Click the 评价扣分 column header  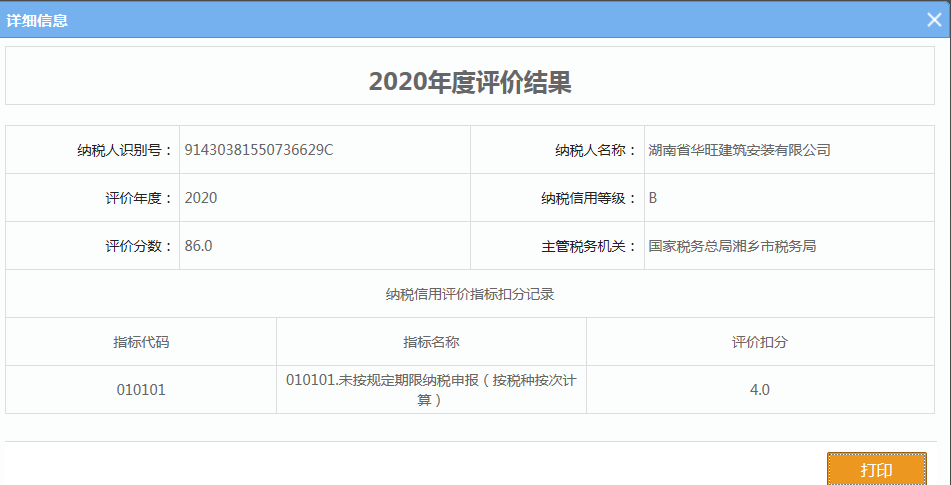(760, 342)
